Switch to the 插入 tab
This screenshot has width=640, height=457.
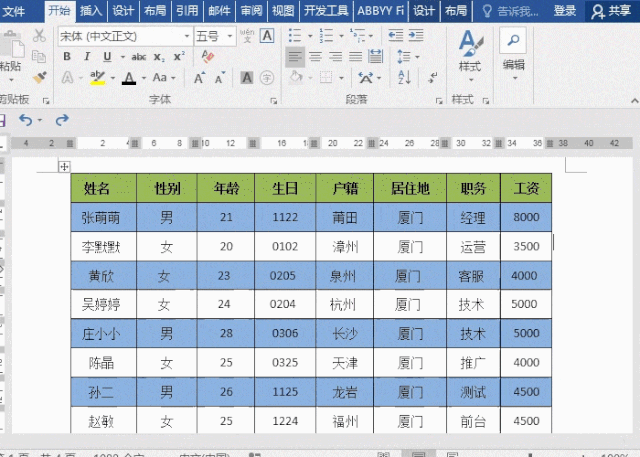pos(91,11)
